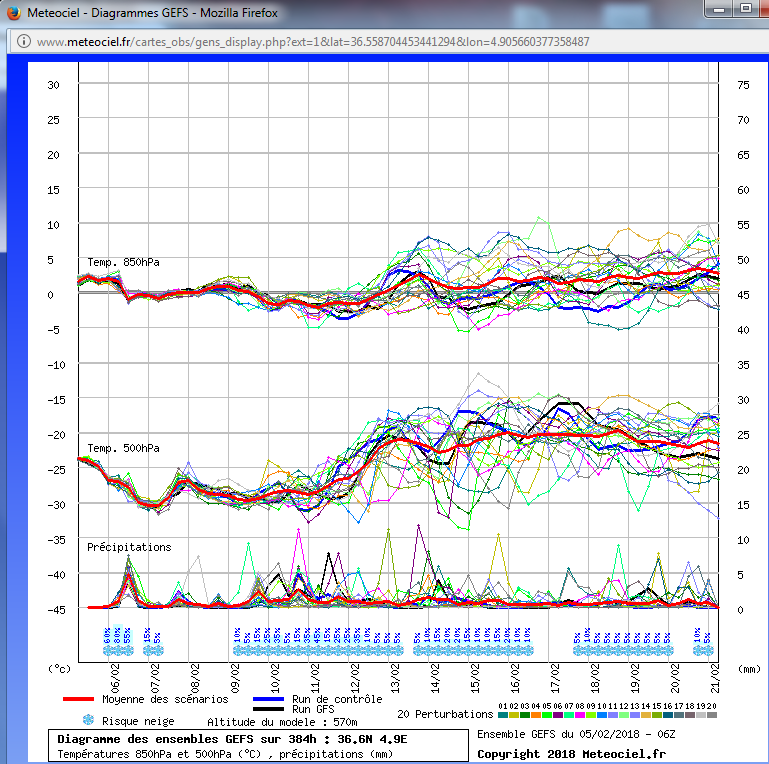Click the 'Run GFS' legend label
Screen dimensions: 769x764
click(x=313, y=709)
